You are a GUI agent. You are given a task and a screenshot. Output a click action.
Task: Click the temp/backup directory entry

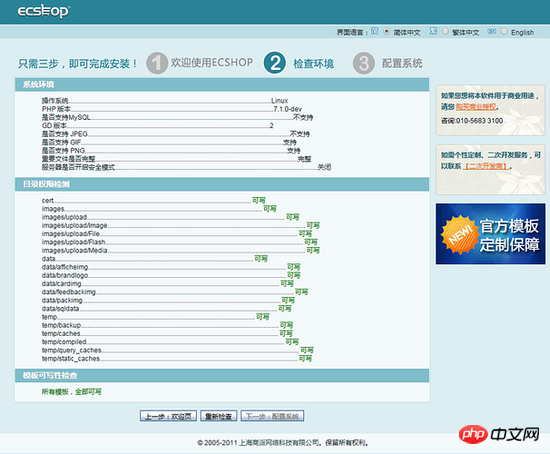[61, 325]
